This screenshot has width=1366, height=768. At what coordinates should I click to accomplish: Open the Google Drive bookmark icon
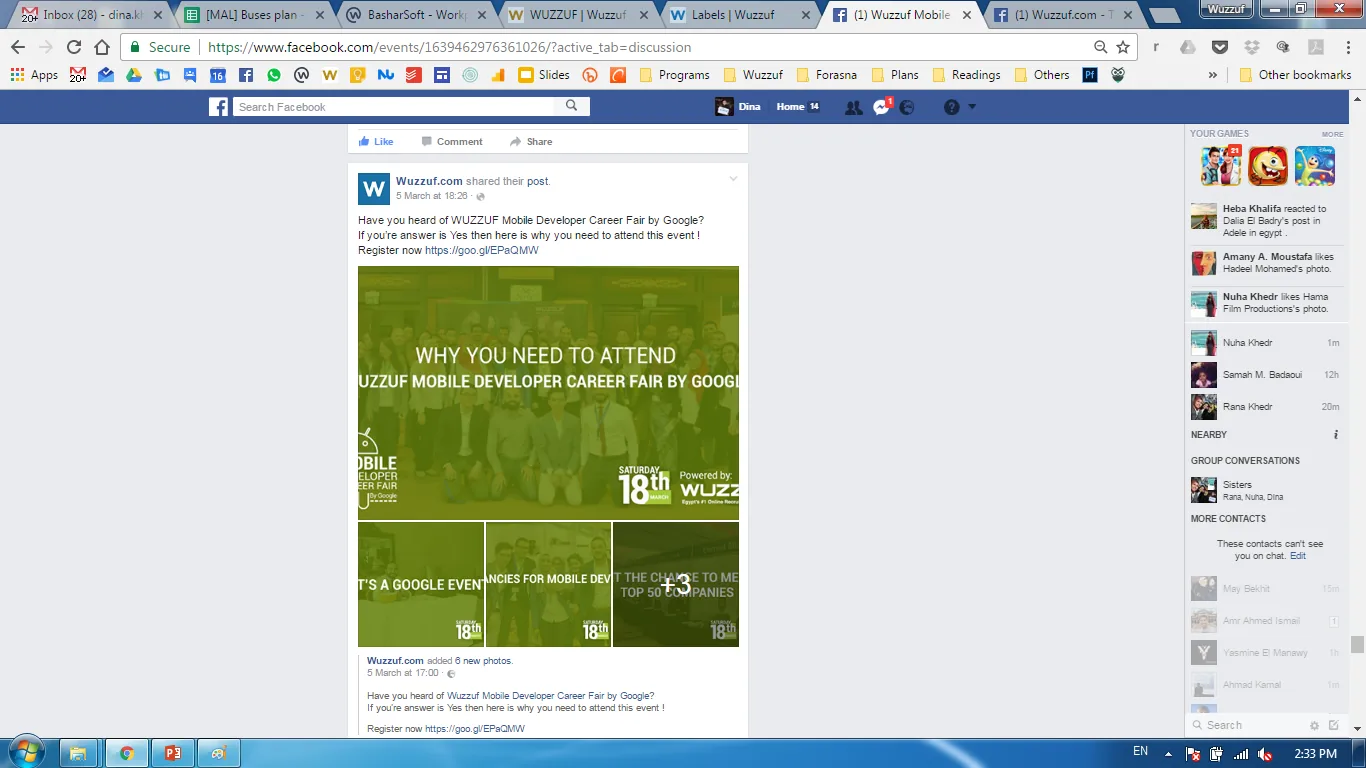(x=133, y=75)
